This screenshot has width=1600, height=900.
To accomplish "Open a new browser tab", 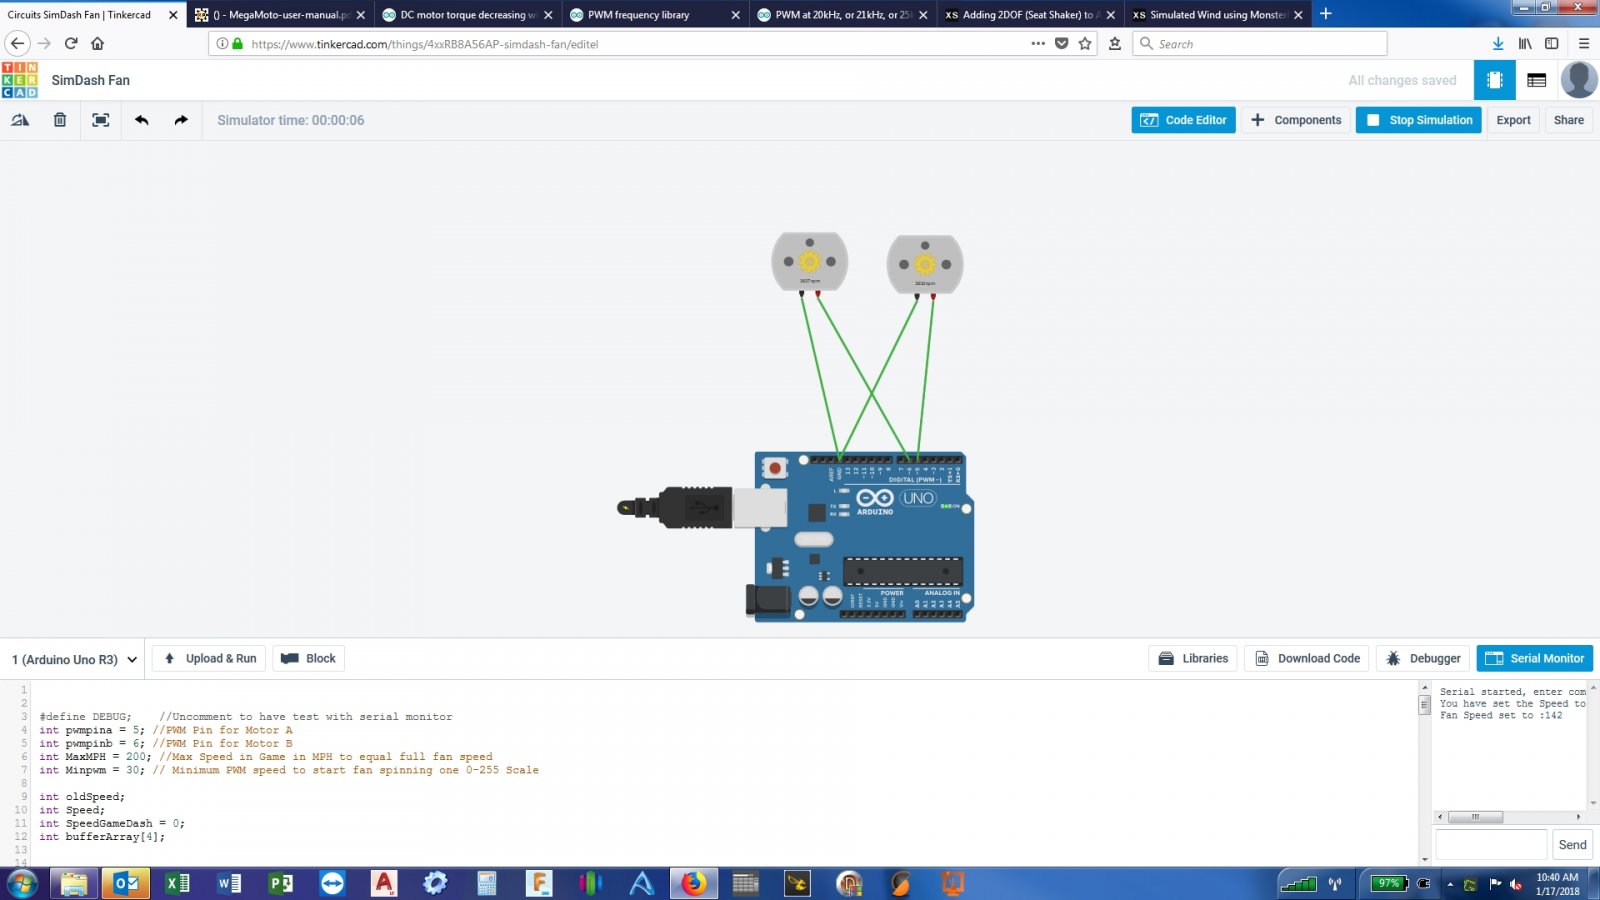I will coord(1326,14).
